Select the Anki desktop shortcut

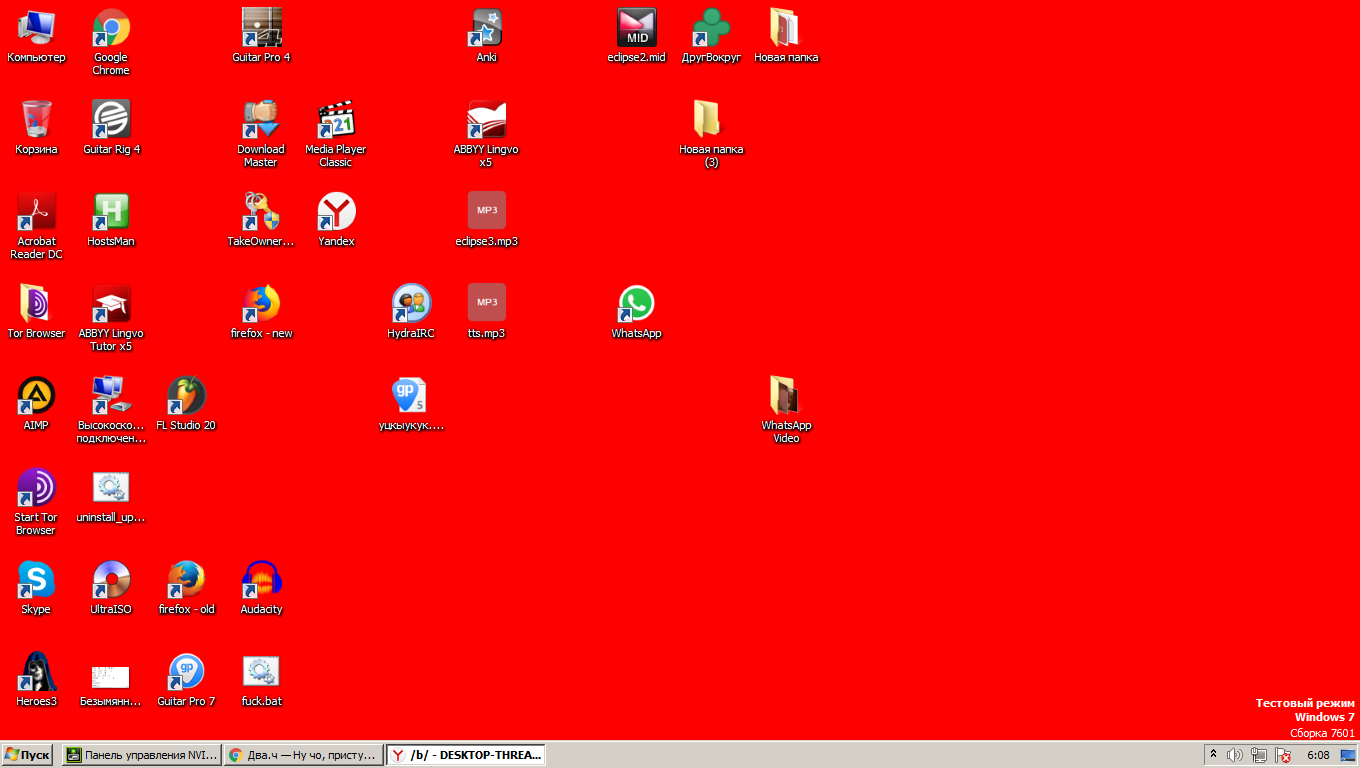[486, 28]
